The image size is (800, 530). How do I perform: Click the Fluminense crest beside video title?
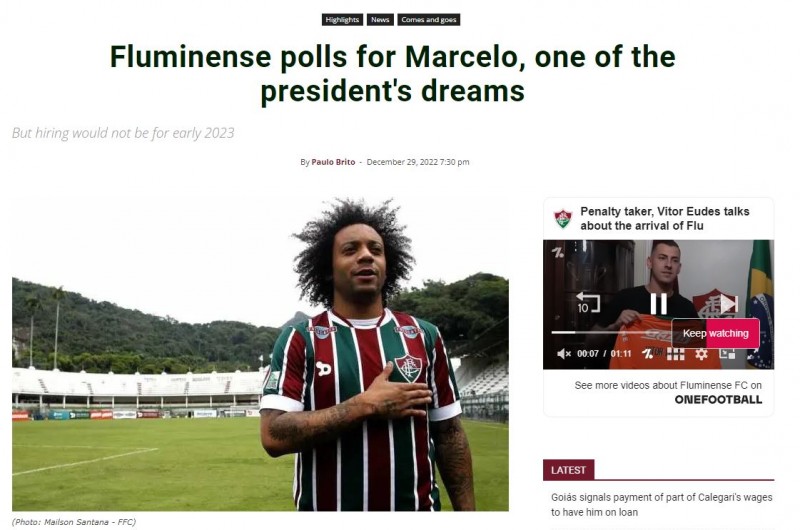[x=563, y=219]
